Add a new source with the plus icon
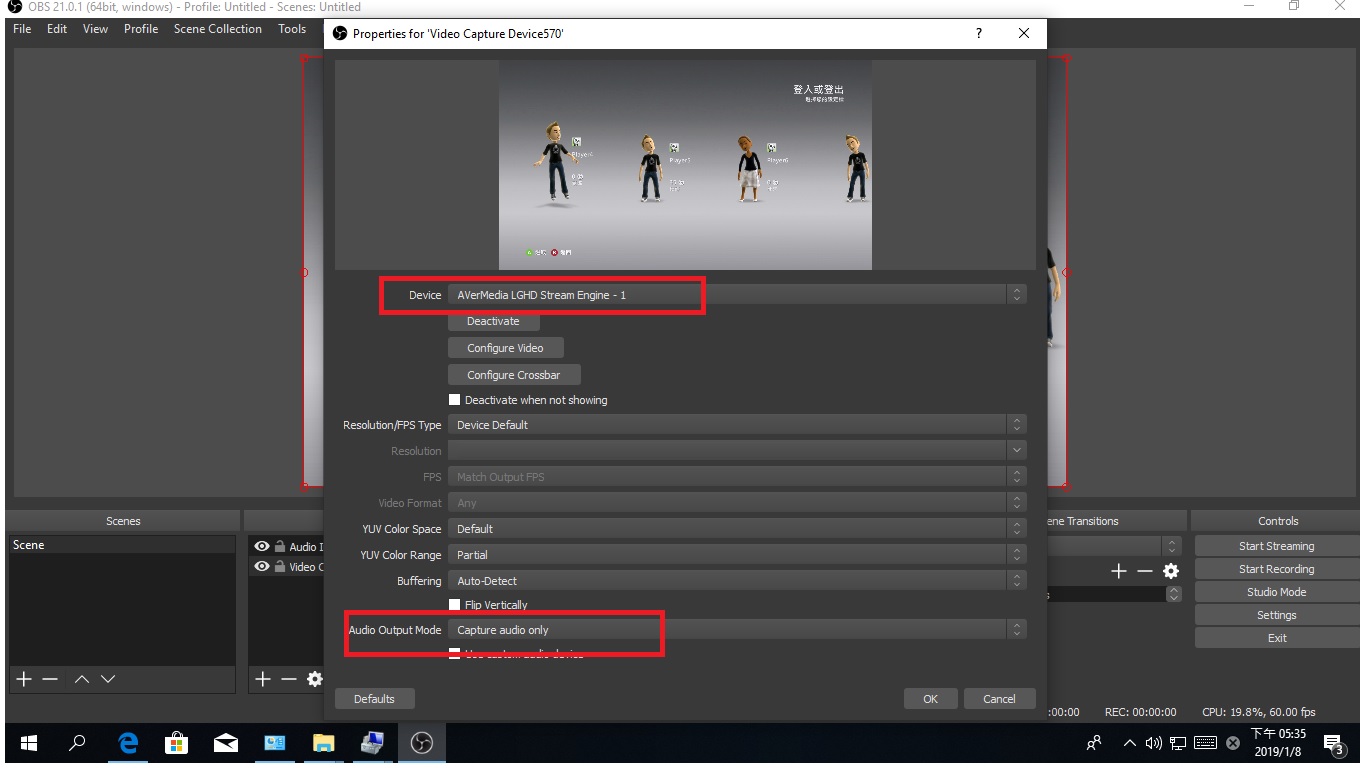The width and height of the screenshot is (1360, 768). point(263,679)
